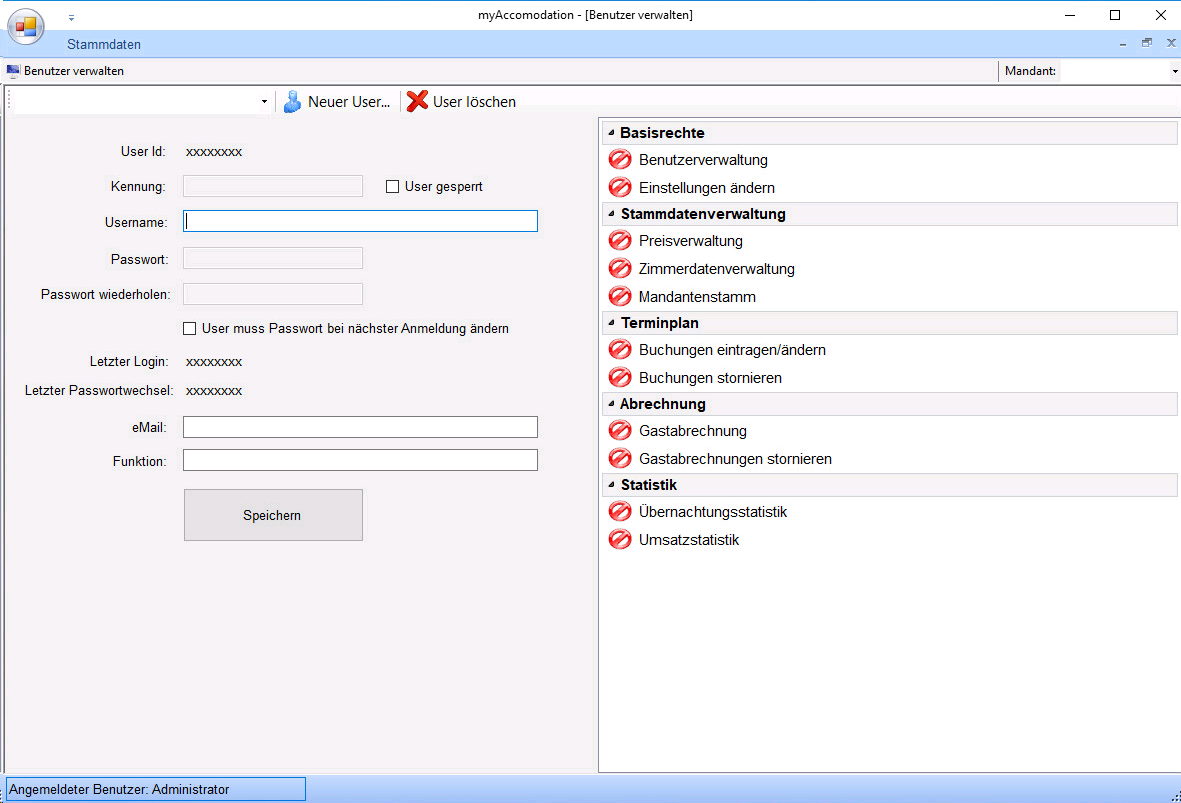The image size is (1181, 803).
Task: Click the User löschen label
Action: (474, 102)
